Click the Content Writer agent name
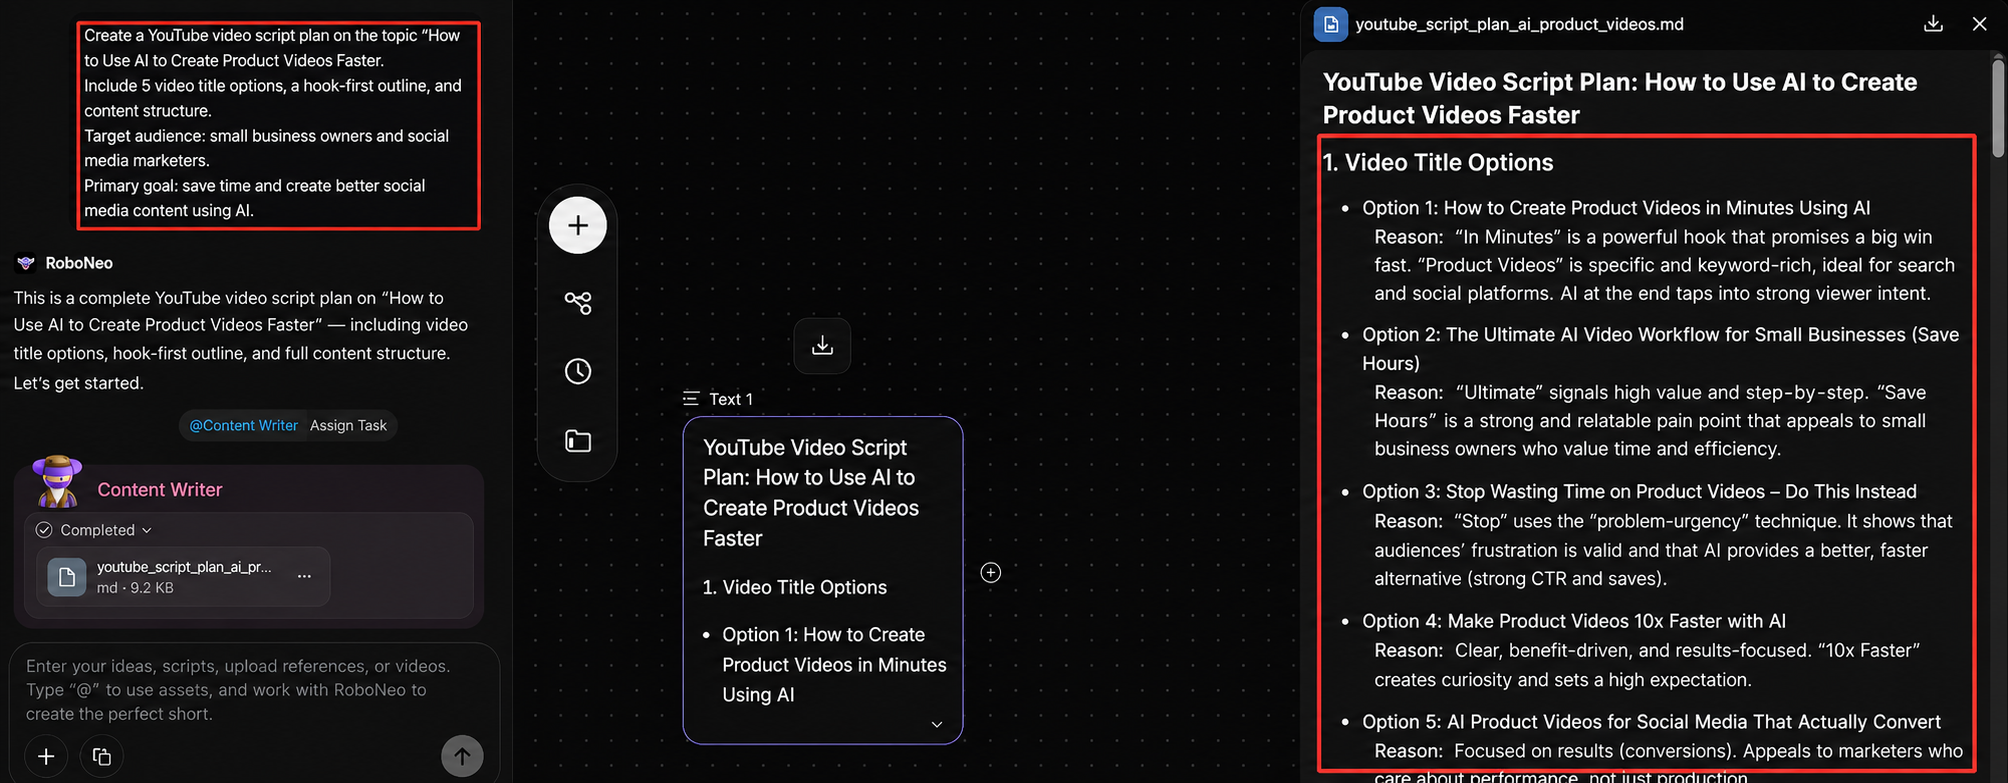Viewport: 2008px width, 783px height. tap(160, 489)
